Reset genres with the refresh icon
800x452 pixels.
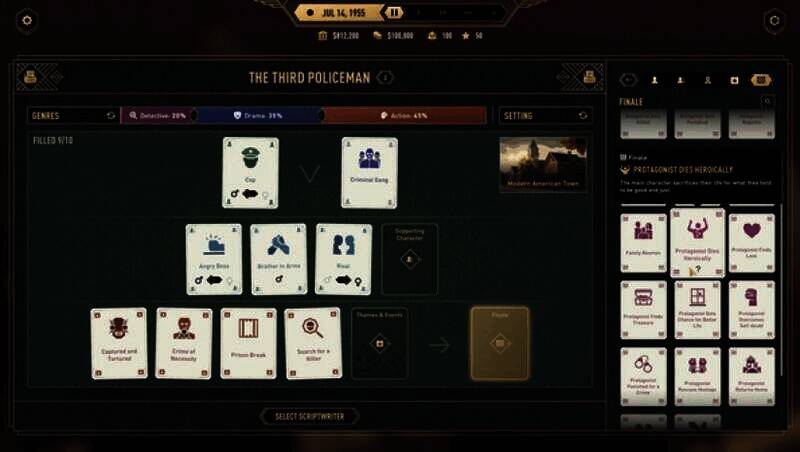click(x=111, y=116)
